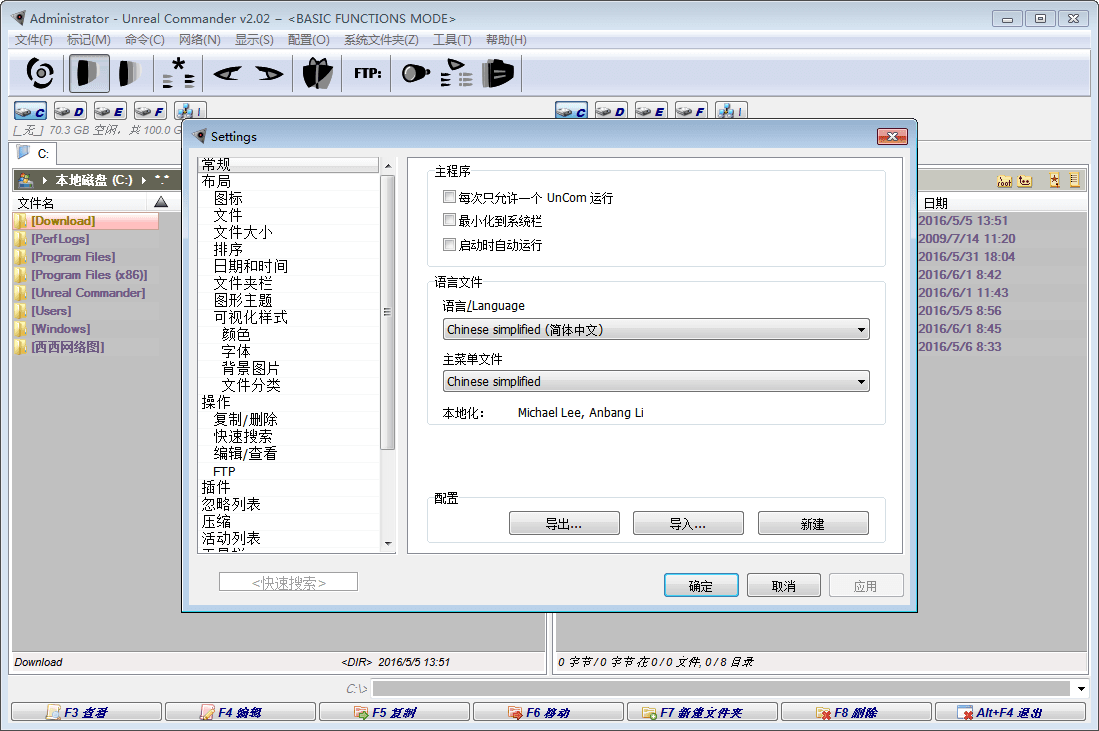Click settings tree scroll down arrow
This screenshot has width=1099, height=731.
click(x=388, y=544)
